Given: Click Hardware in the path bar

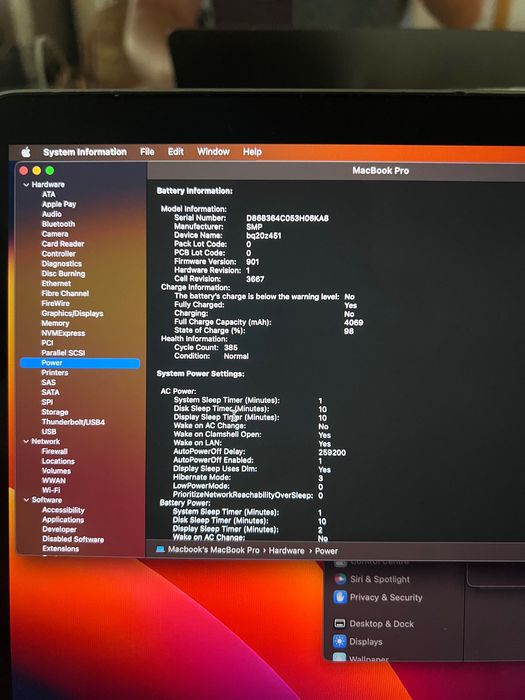Looking at the screenshot, I should point(286,551).
